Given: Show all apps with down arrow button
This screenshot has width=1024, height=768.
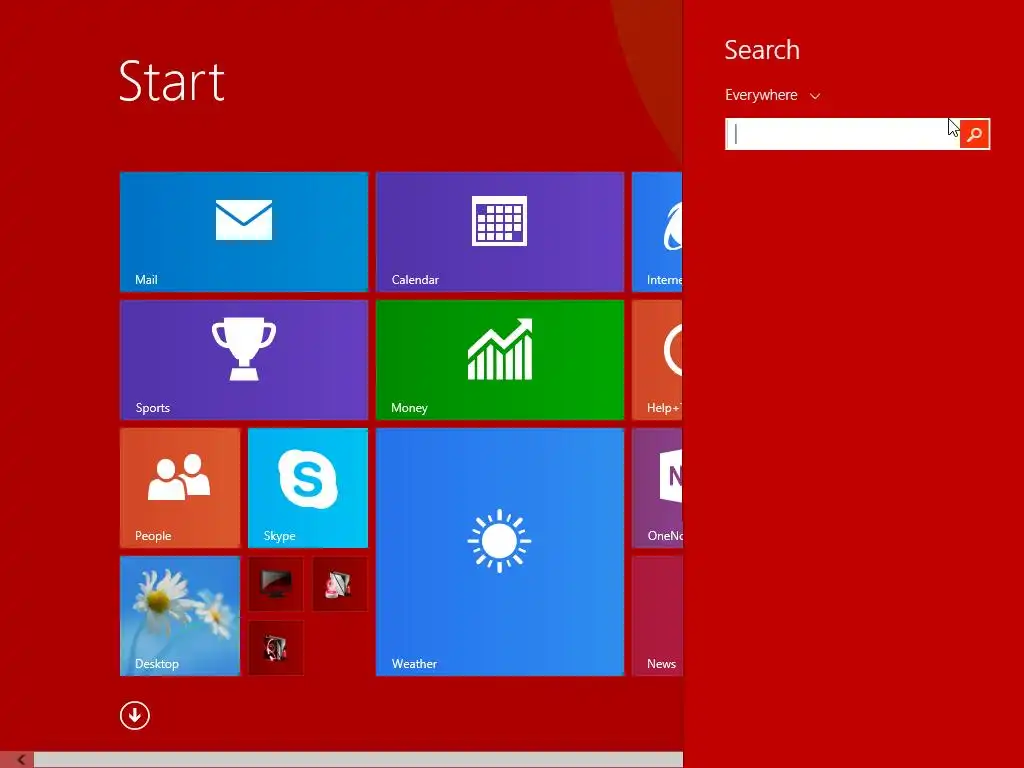Looking at the screenshot, I should pos(135,715).
